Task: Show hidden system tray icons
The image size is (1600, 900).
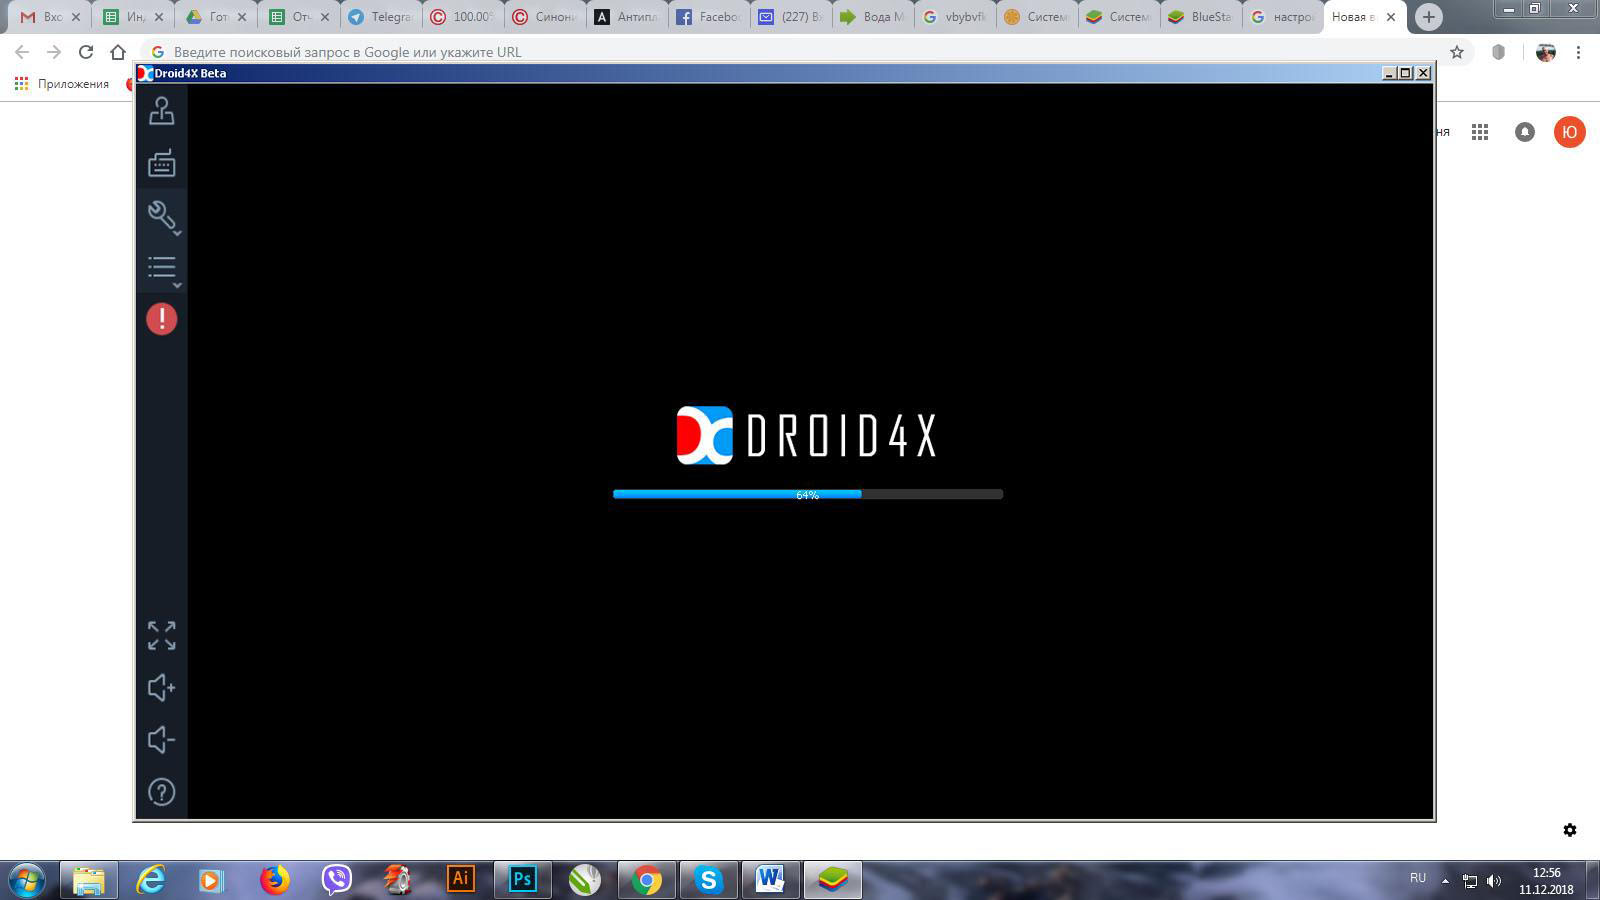Action: 1445,881
